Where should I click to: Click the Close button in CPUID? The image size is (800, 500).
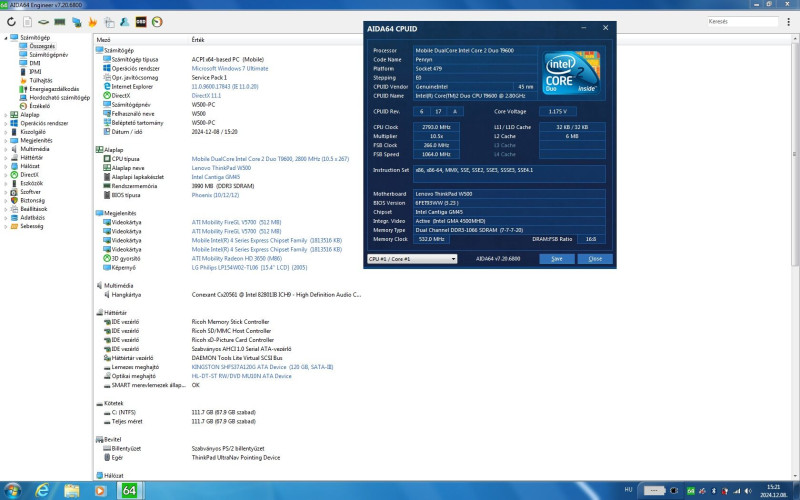[595, 259]
